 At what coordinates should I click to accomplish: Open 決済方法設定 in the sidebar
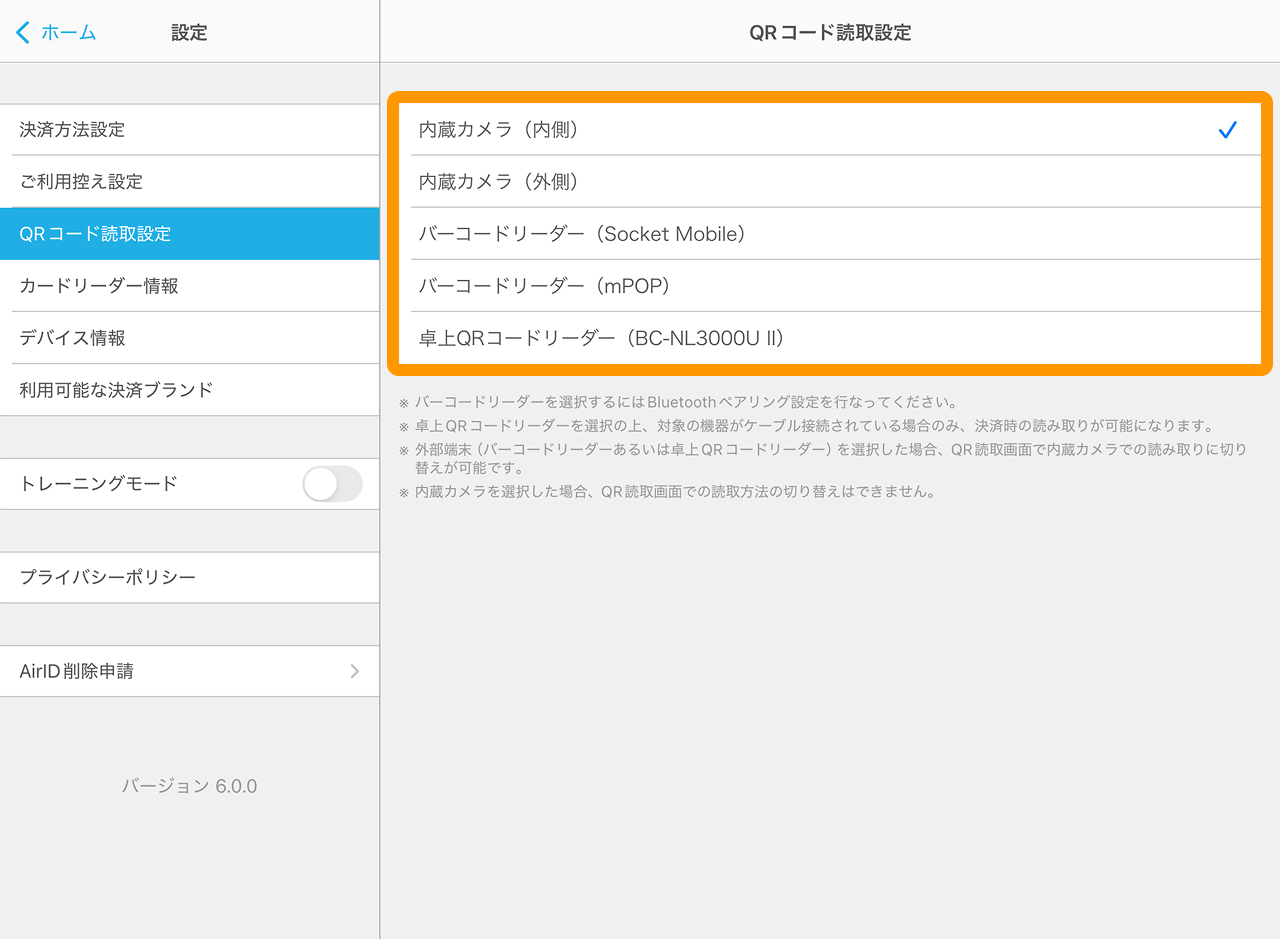72,130
